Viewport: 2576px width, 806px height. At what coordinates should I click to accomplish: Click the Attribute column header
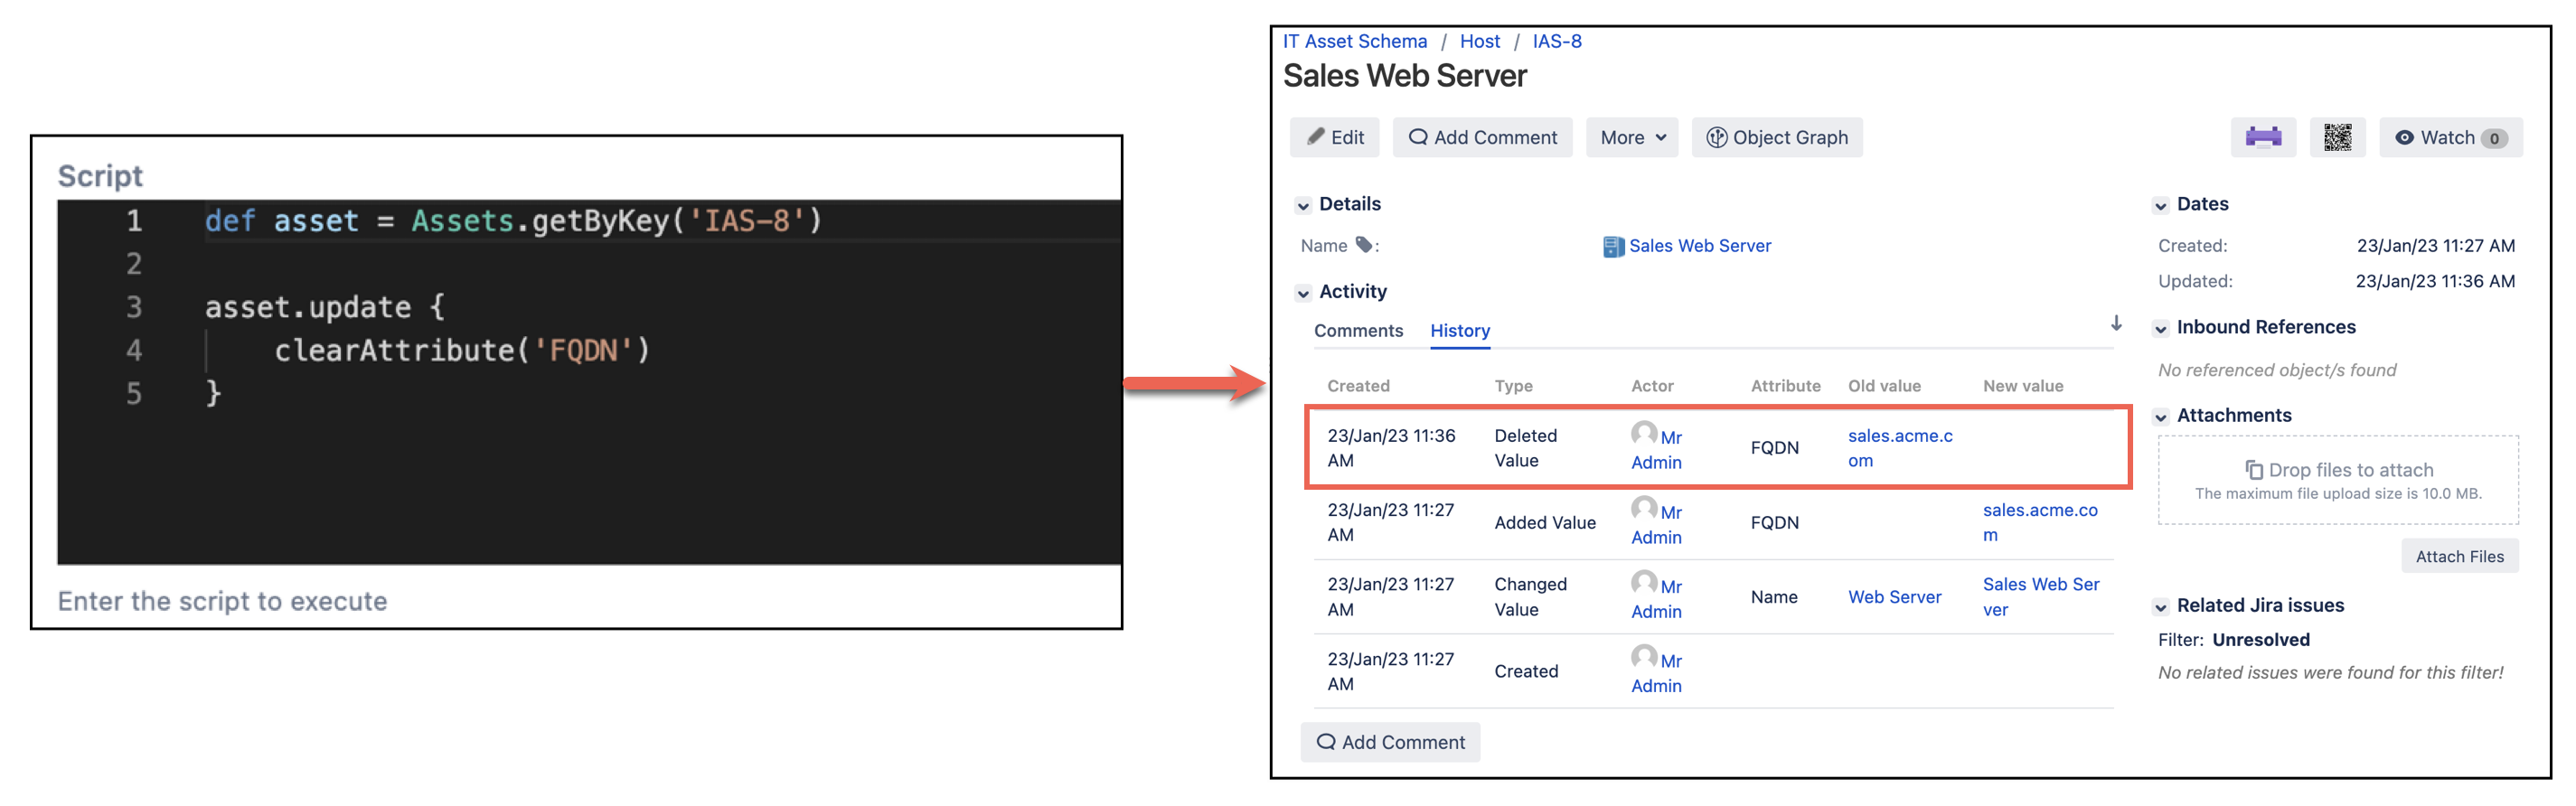click(1785, 386)
